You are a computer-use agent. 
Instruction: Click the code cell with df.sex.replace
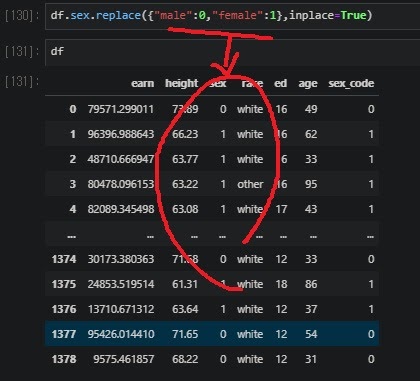tap(232, 16)
